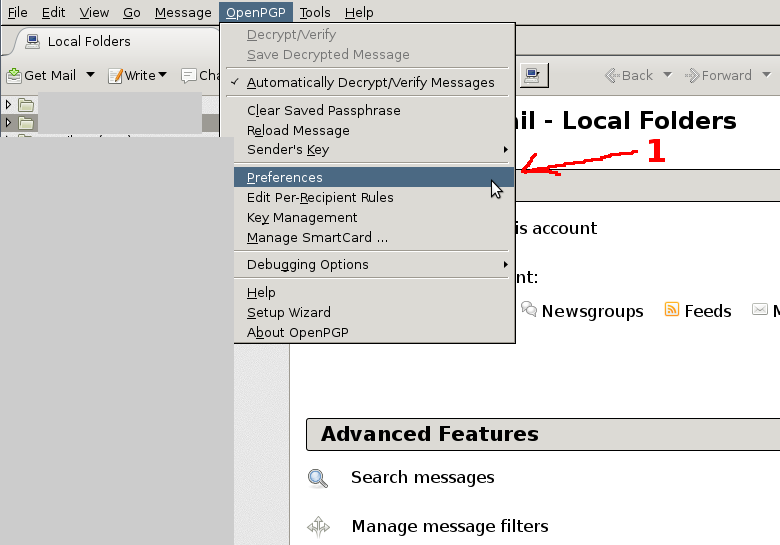Click the Get Mail envelope icon
This screenshot has width=780, height=545.
[14, 75]
